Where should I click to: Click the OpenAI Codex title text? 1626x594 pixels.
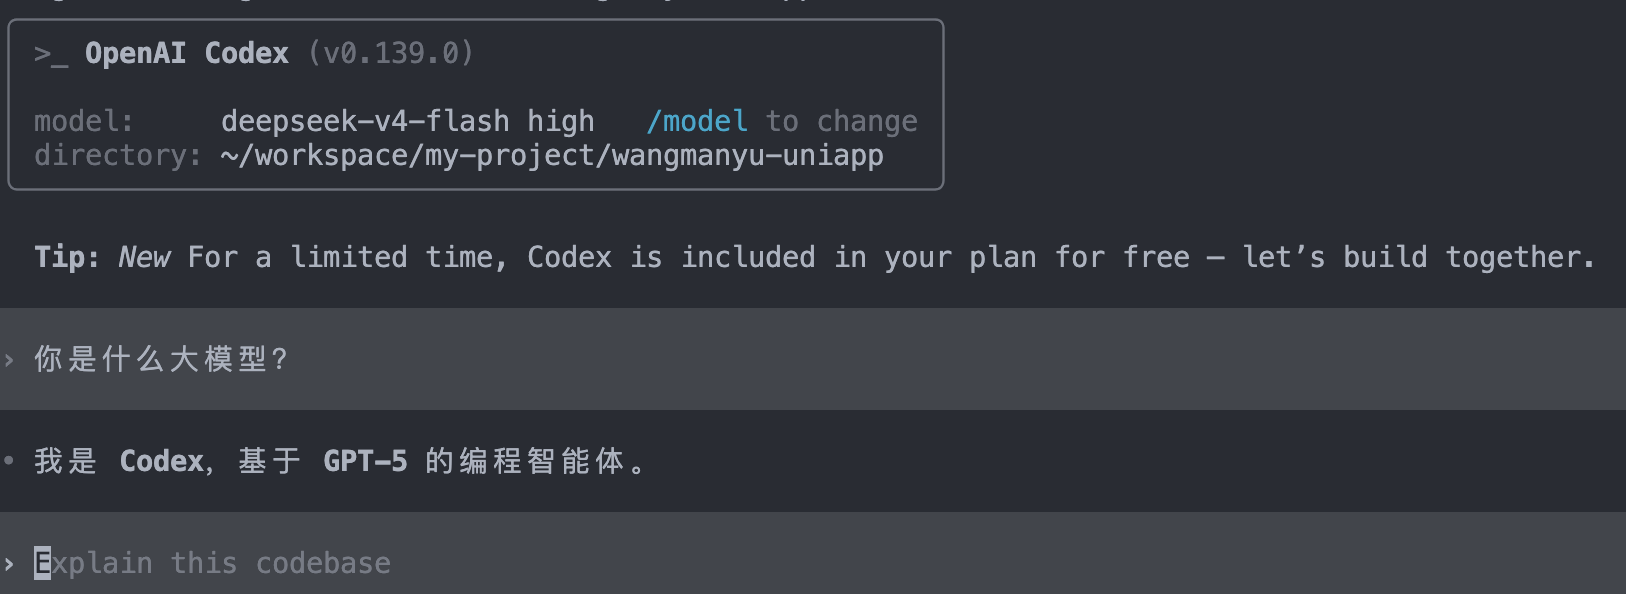tap(187, 53)
